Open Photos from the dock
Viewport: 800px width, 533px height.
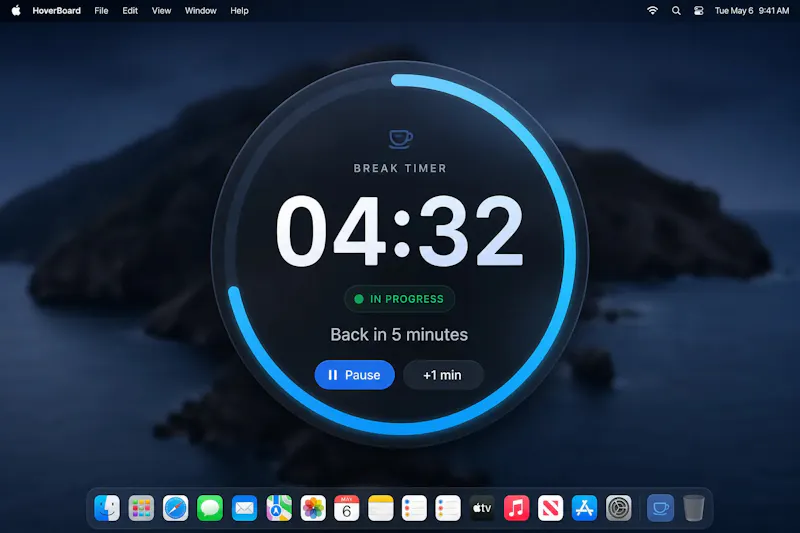313,508
